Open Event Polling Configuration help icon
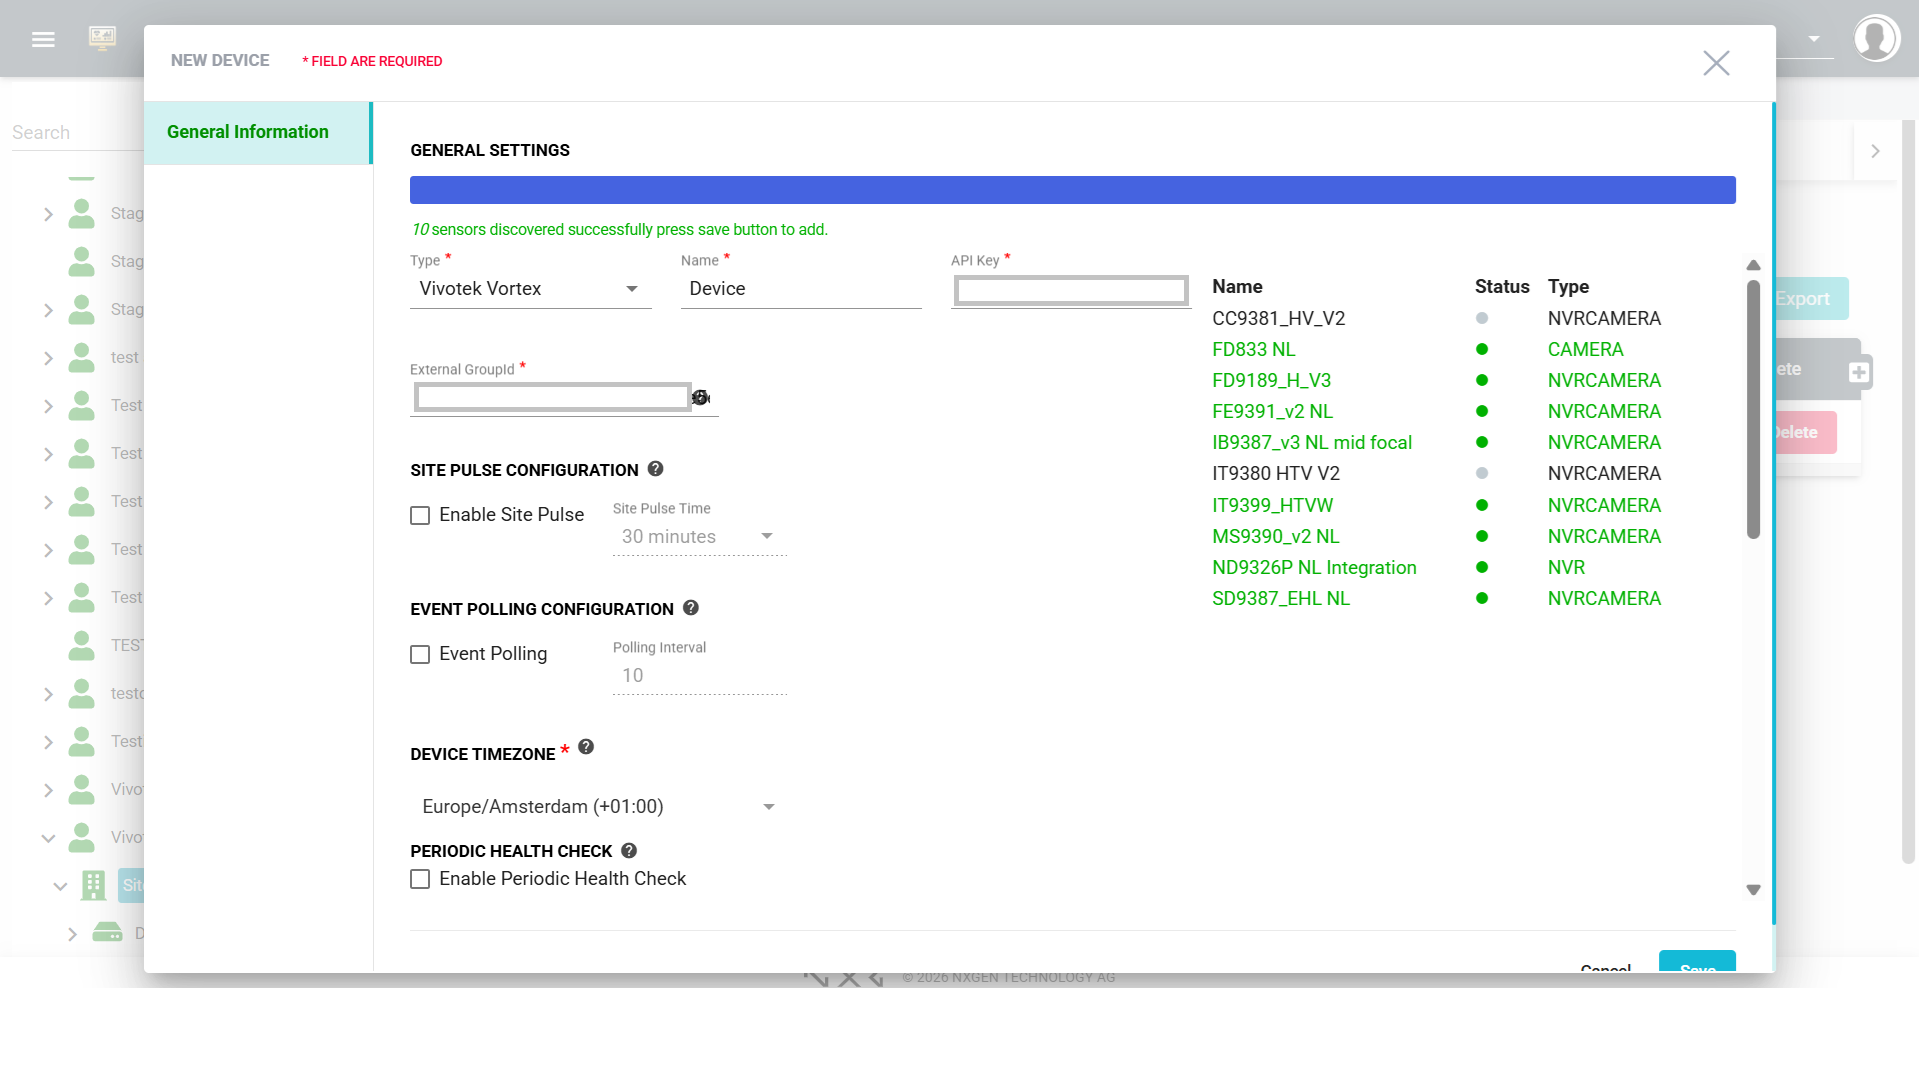 pyautogui.click(x=691, y=608)
